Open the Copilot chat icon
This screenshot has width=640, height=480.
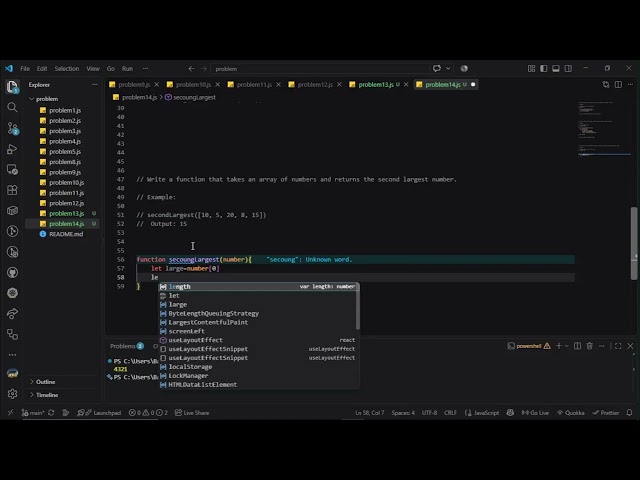point(437,69)
